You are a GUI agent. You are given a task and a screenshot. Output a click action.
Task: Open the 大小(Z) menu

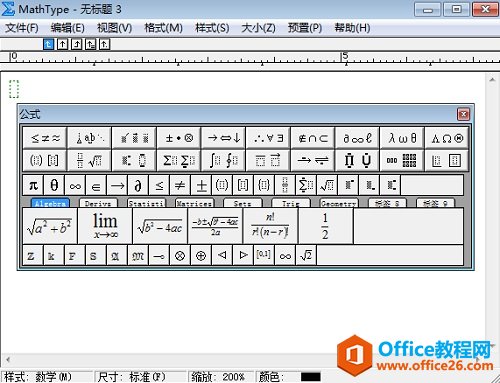click(258, 28)
